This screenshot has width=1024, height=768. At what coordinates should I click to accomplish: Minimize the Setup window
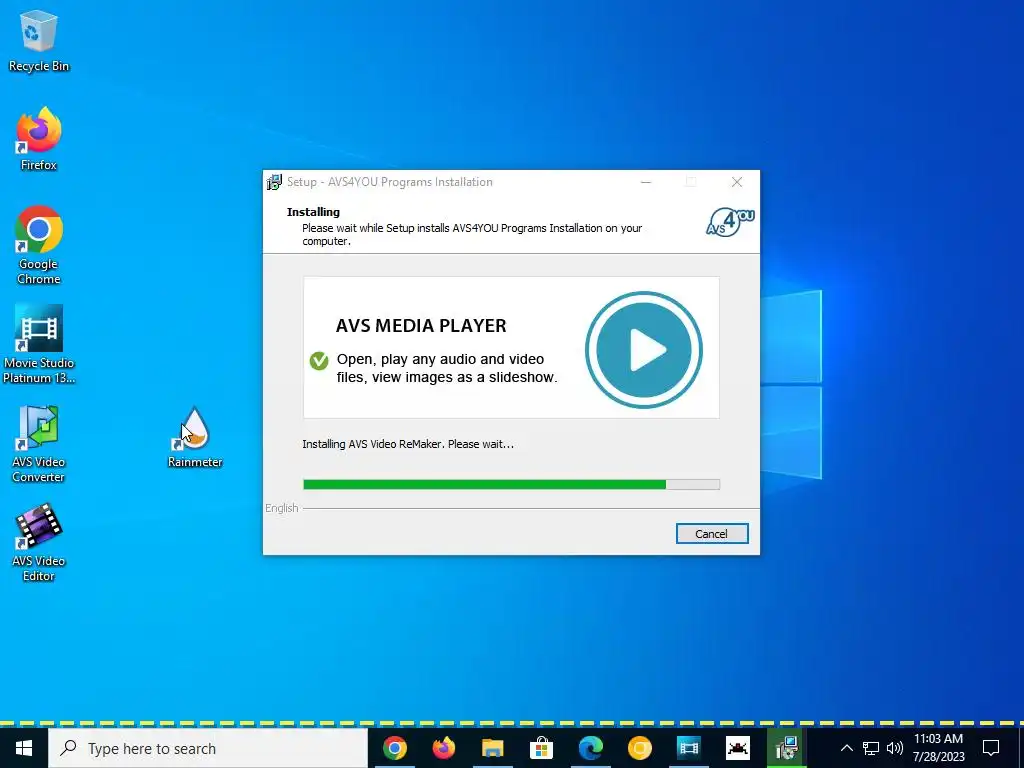click(646, 182)
